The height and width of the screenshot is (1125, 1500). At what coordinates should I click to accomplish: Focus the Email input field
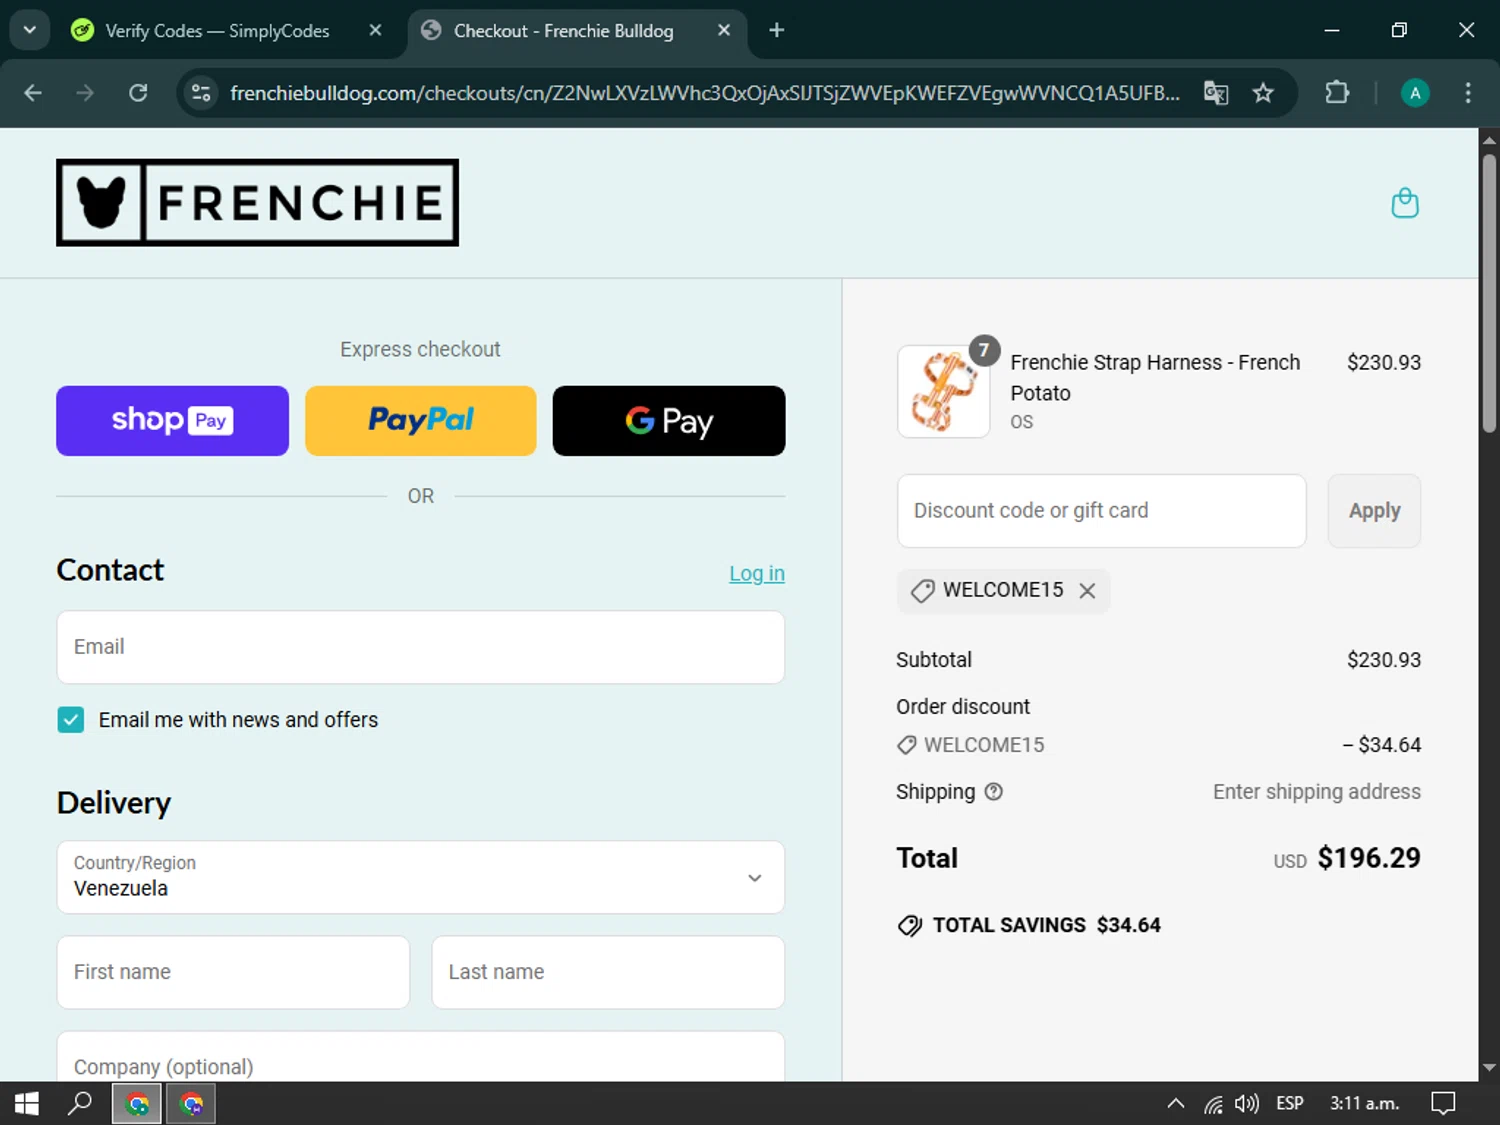(x=421, y=647)
